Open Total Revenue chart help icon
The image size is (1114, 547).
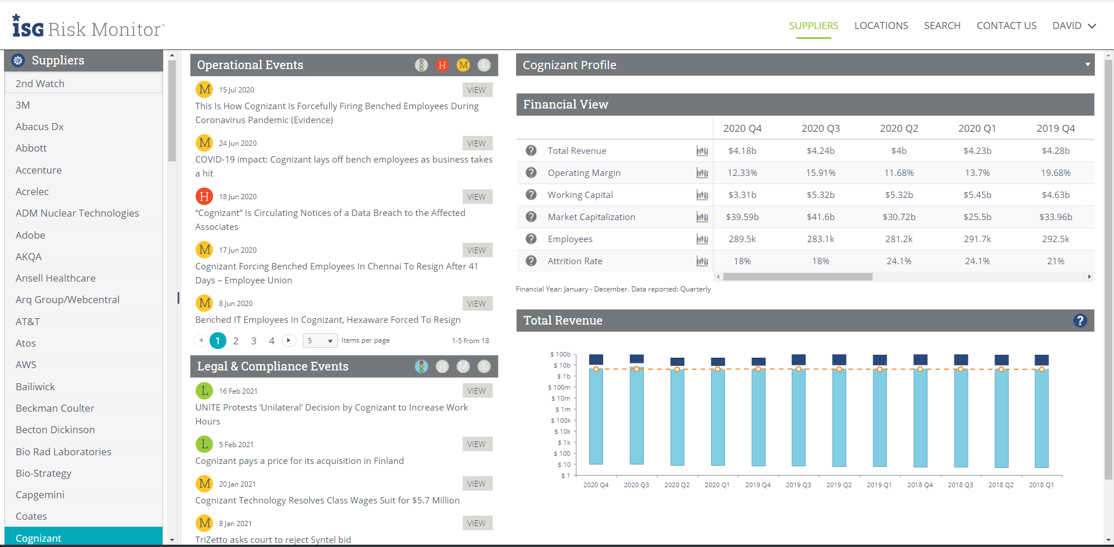(1080, 321)
